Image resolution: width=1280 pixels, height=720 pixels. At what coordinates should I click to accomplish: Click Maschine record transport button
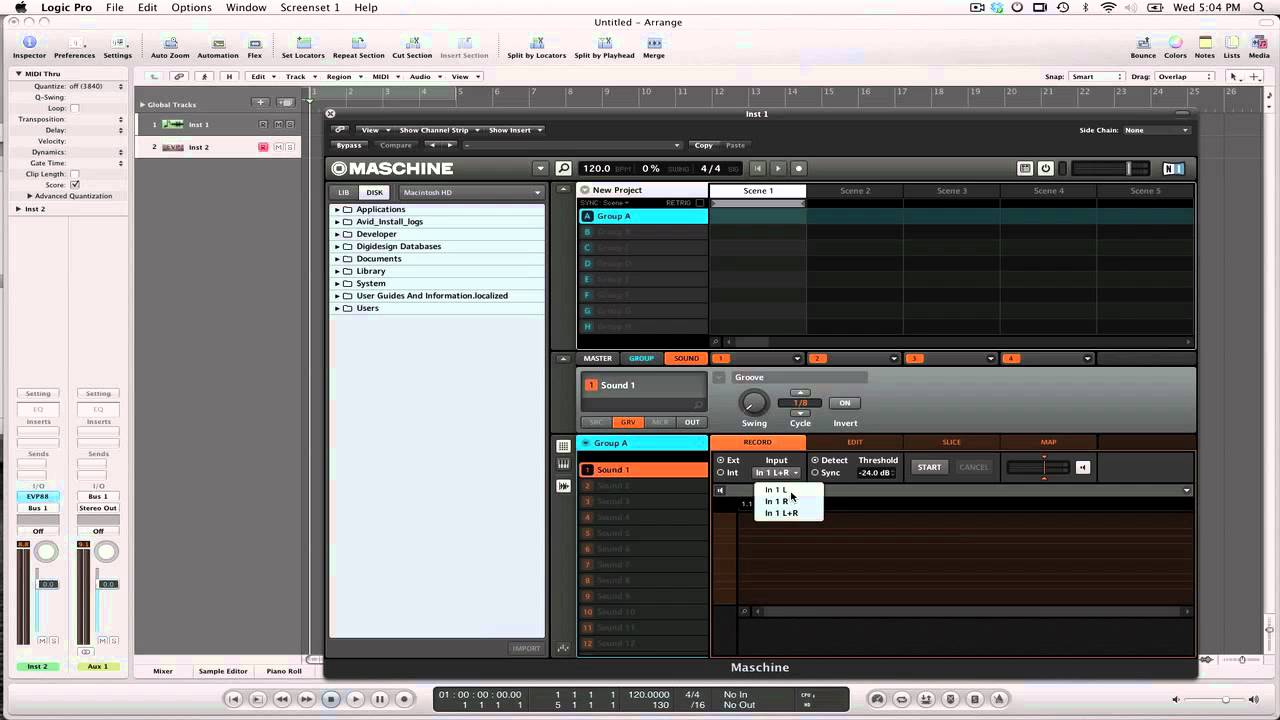pyautogui.click(x=798, y=169)
